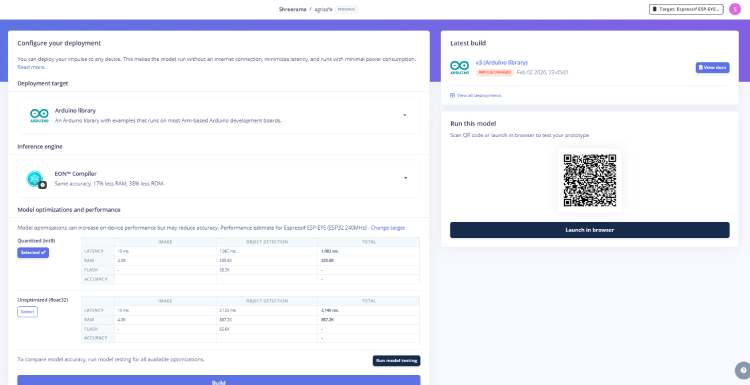This screenshot has height=385, width=750.
Task: Click the Model optimizations and performance heading
Action: (x=69, y=209)
